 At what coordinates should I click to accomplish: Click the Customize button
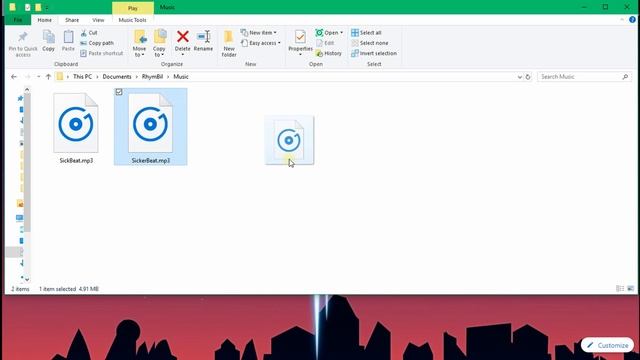coord(608,345)
